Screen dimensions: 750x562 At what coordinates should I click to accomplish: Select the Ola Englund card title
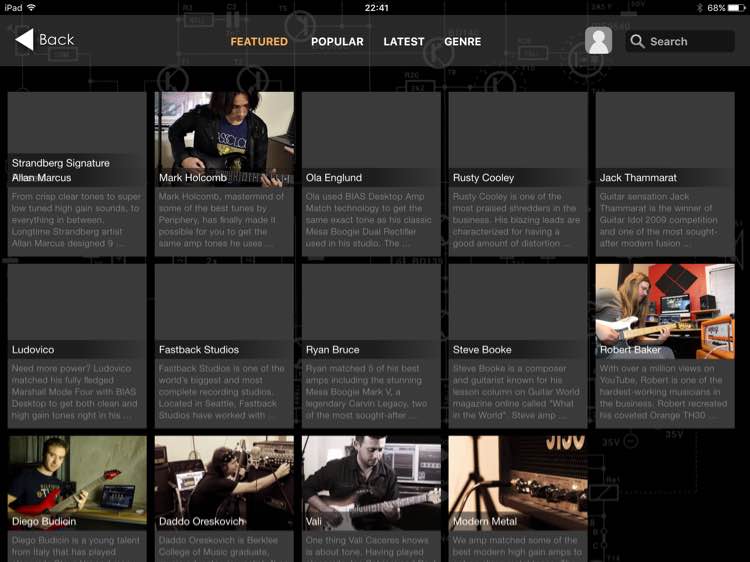pyautogui.click(x=334, y=177)
